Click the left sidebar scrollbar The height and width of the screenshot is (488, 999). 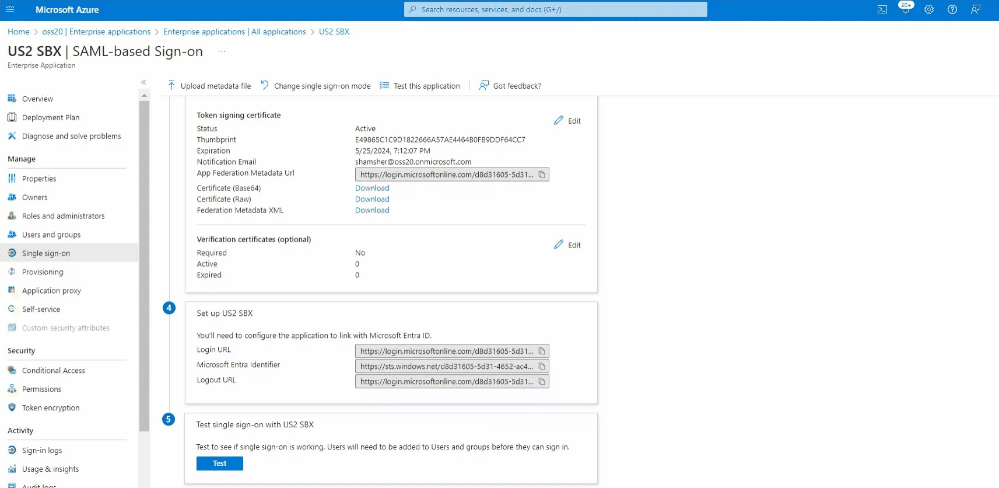(x=143, y=264)
